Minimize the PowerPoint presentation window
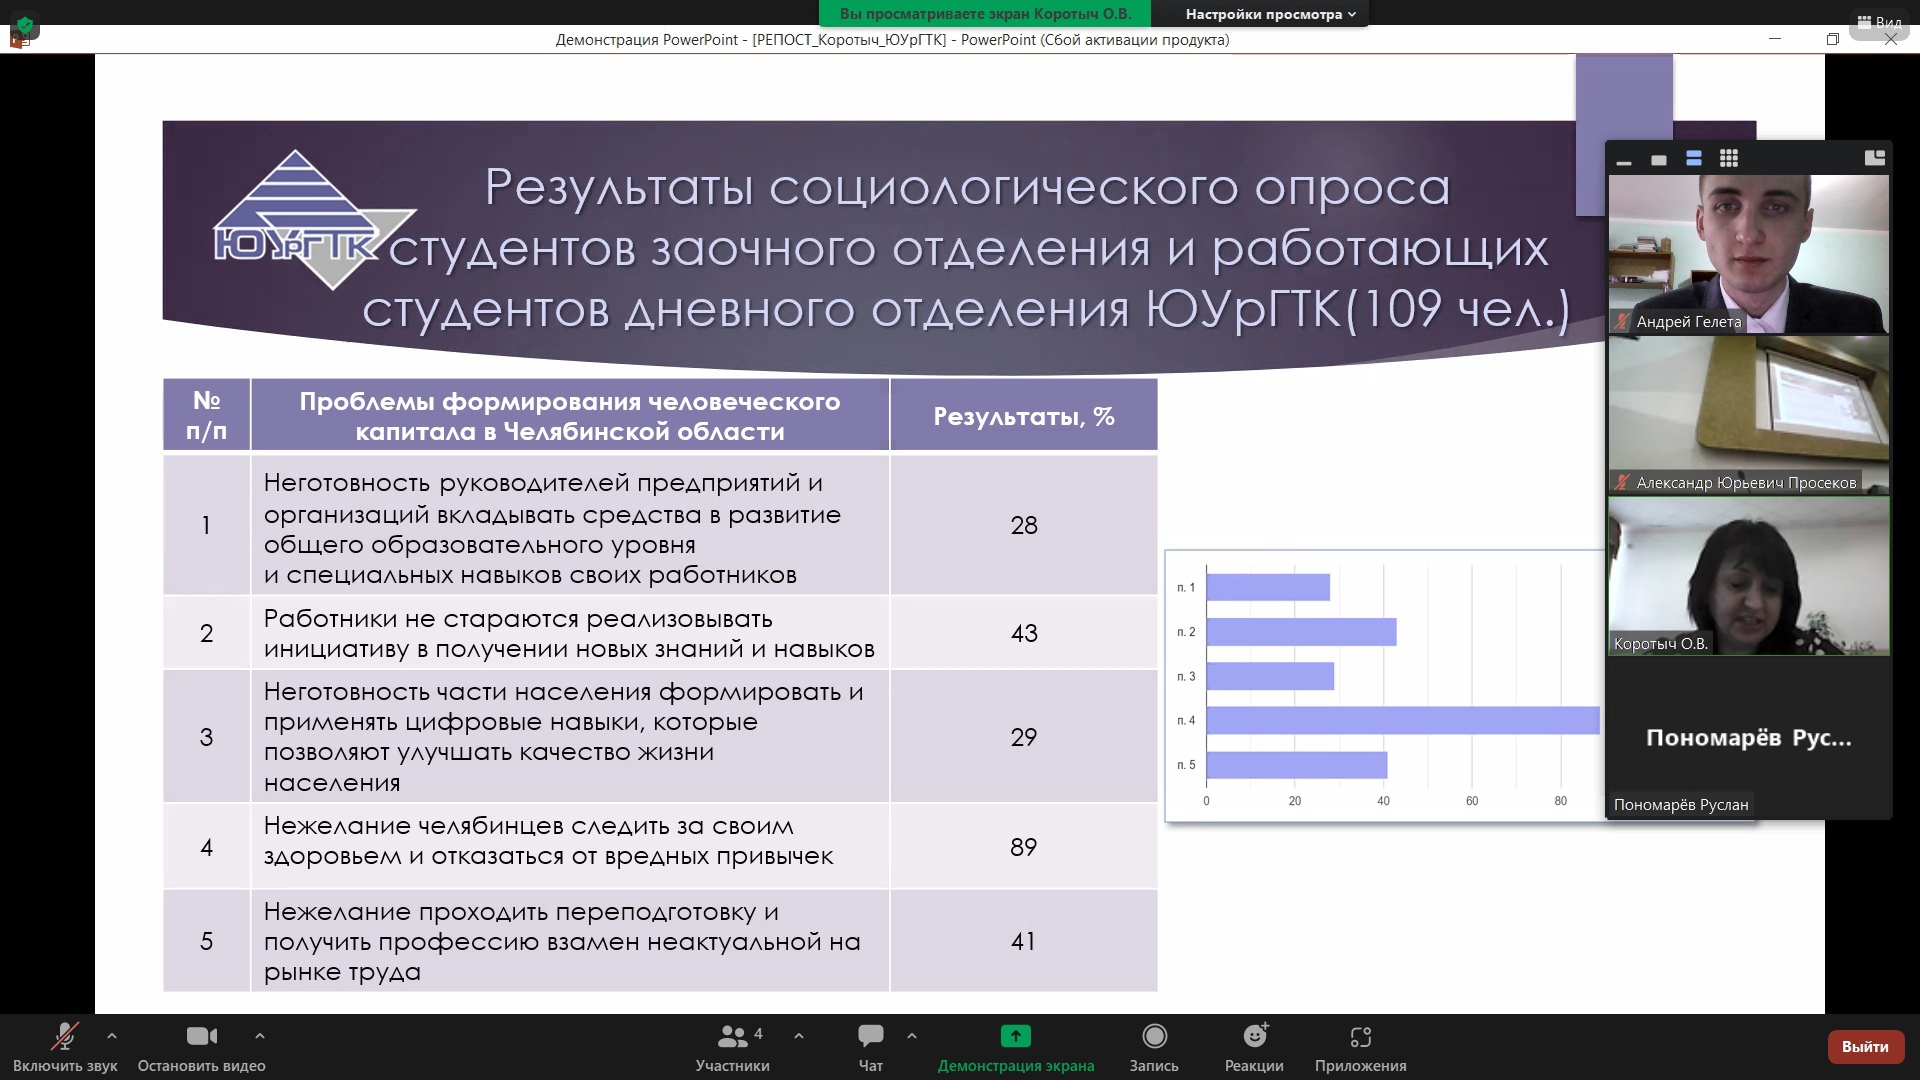The height and width of the screenshot is (1080, 1920). pos(1775,39)
